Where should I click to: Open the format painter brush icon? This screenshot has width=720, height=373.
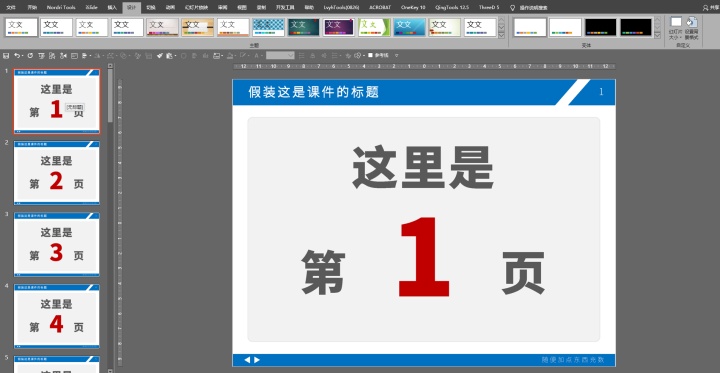tap(160, 56)
